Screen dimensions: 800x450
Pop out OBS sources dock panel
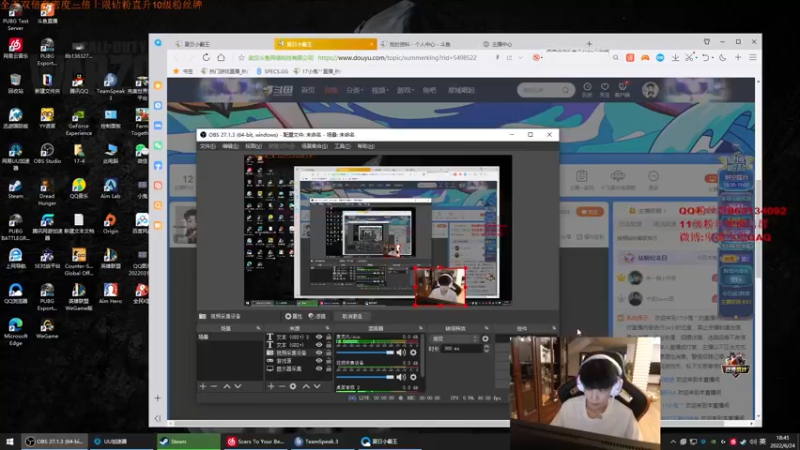click(x=328, y=328)
